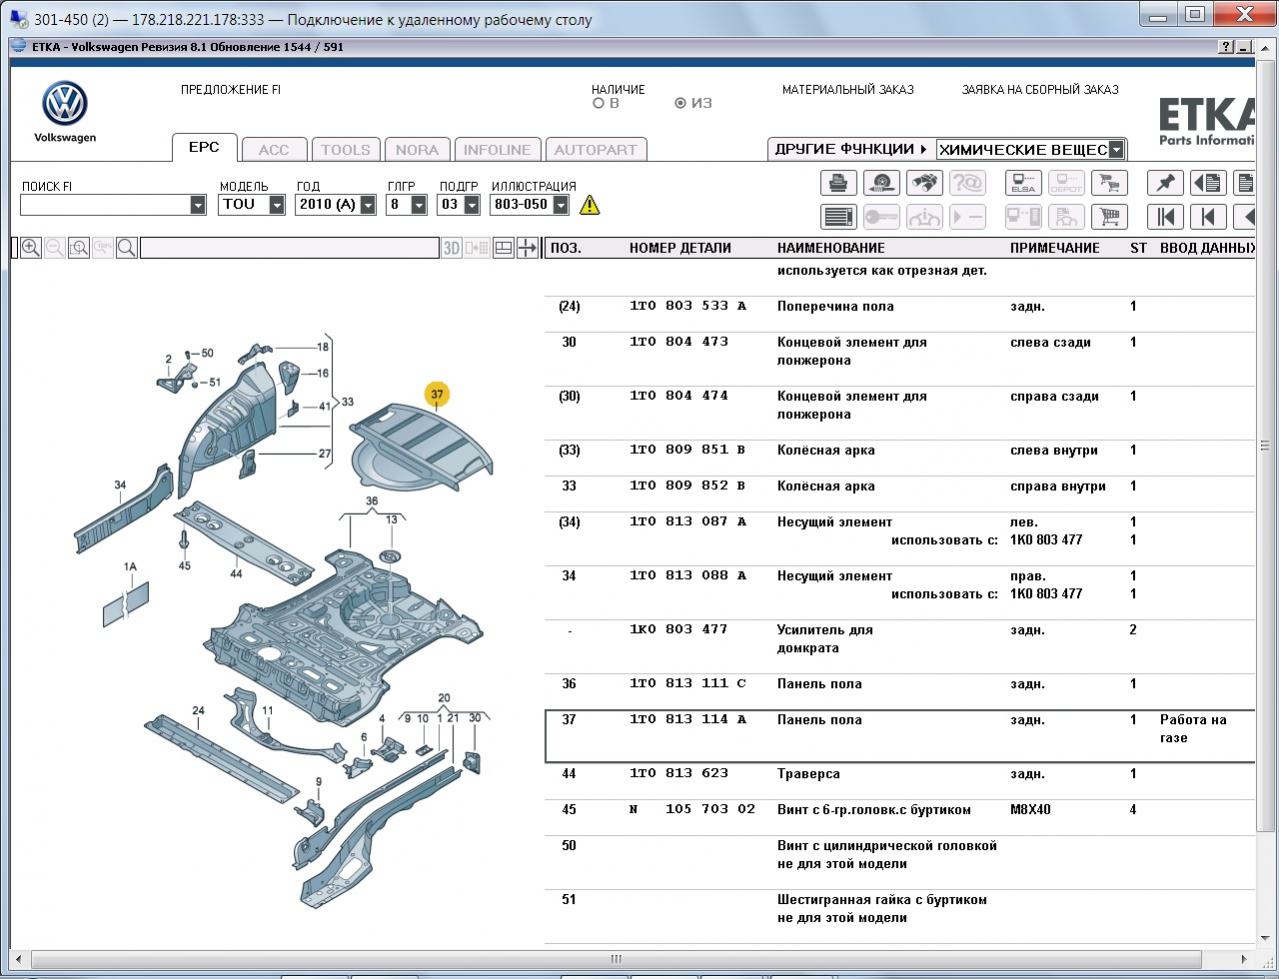
Task: Click МАТЕРИАЛЬНЫЙ ЗАКАЗ
Action: 848,89
